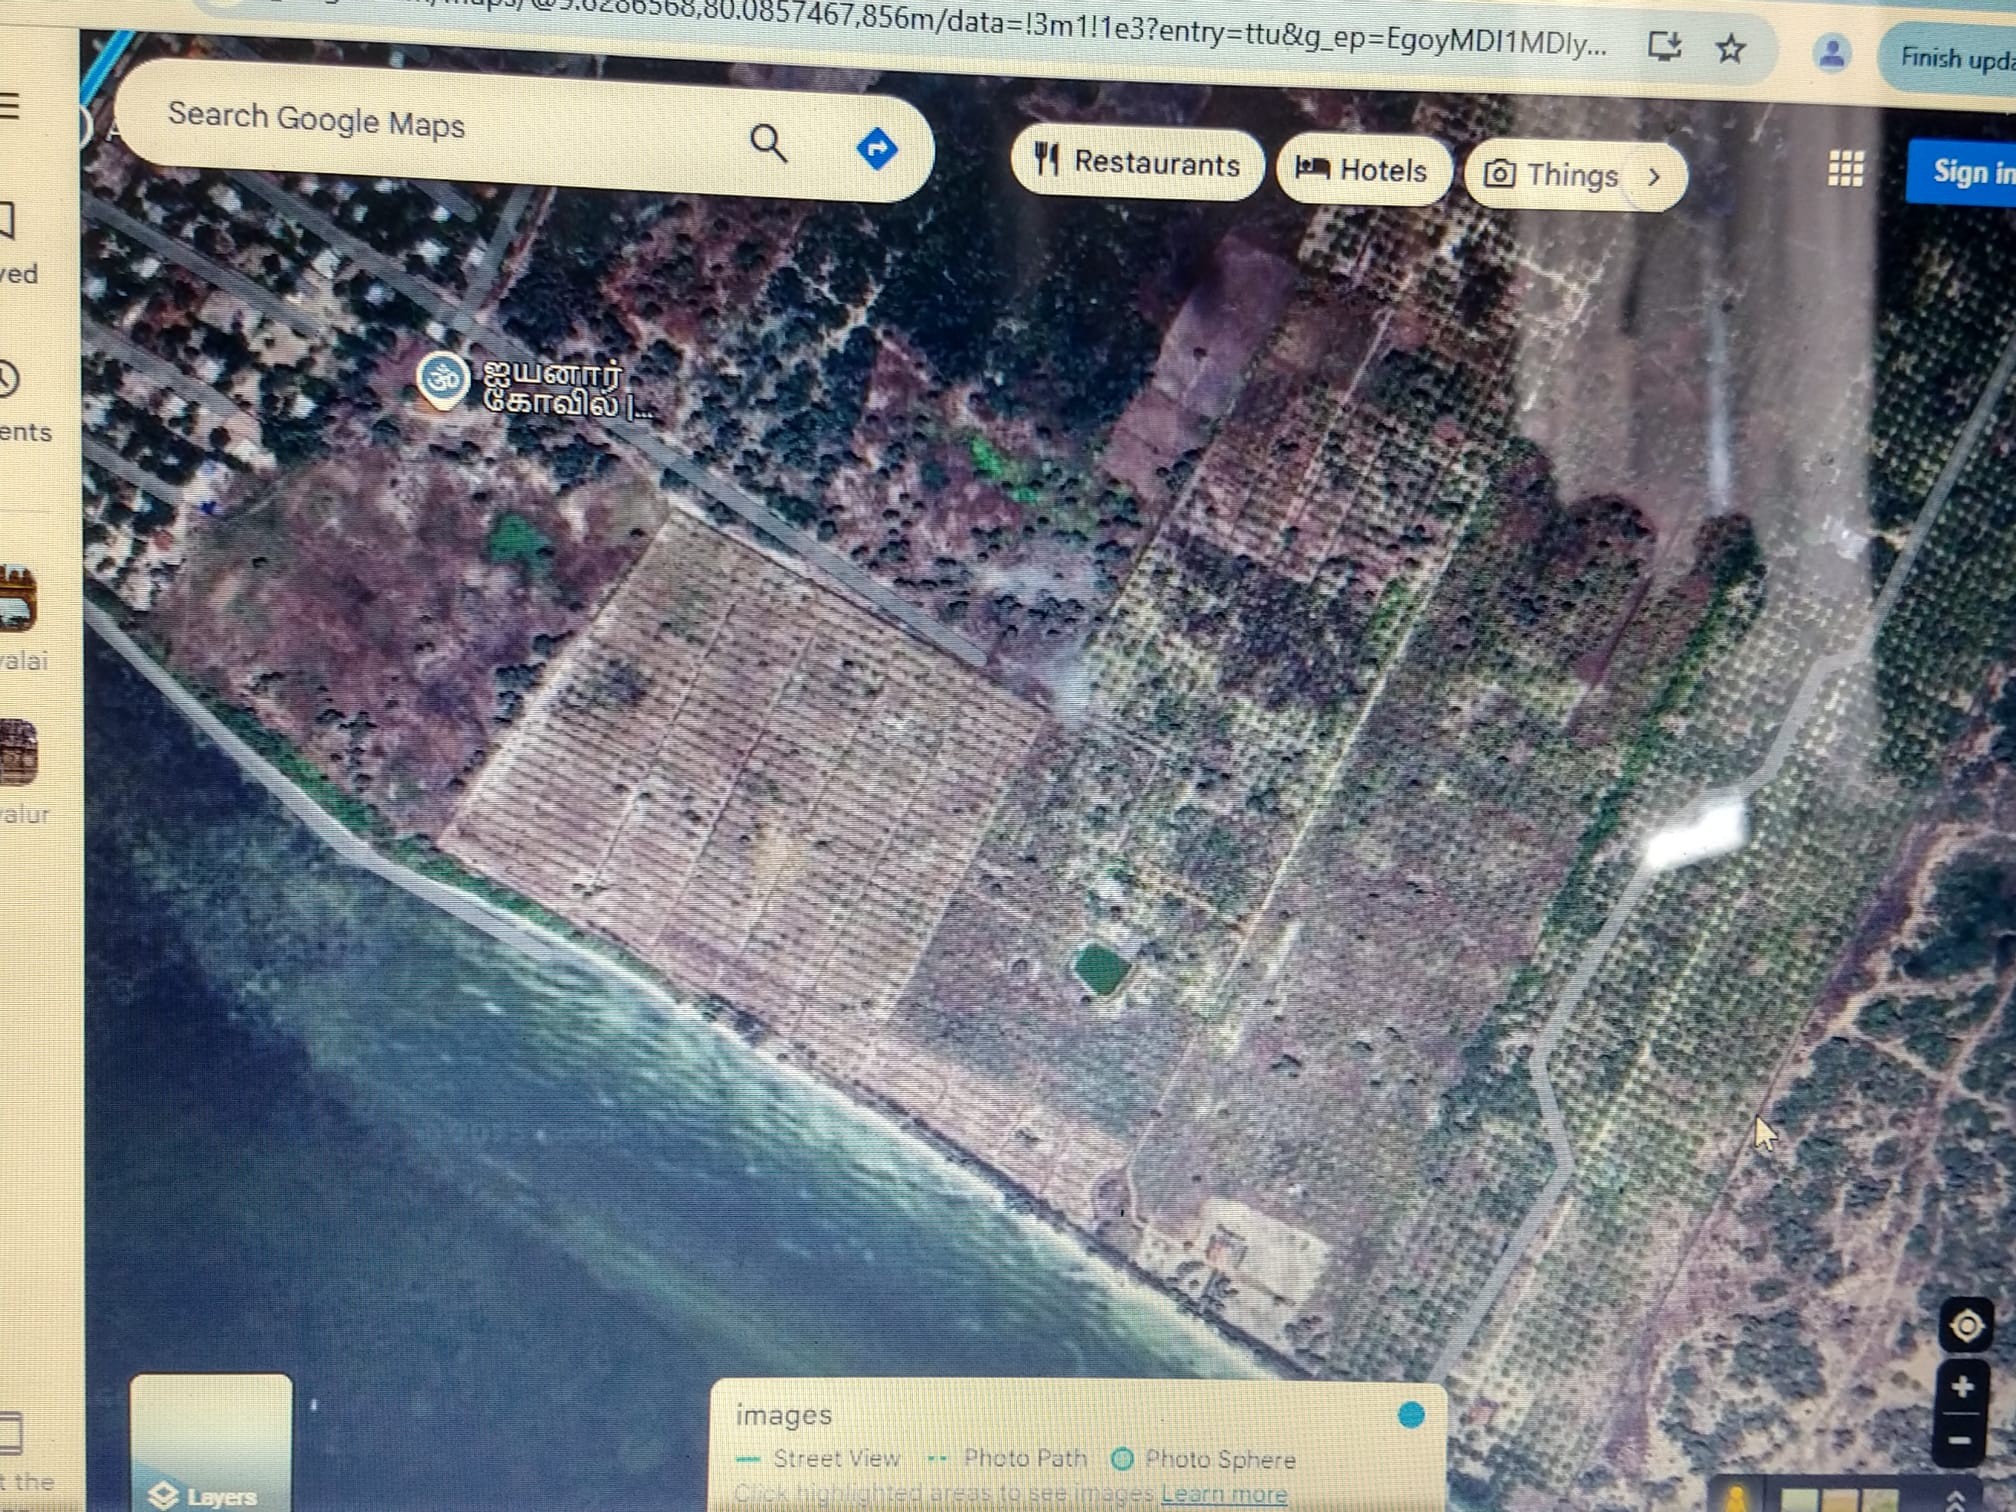The width and height of the screenshot is (2016, 1512).
Task: Open the hamburger menu
Action: tap(10, 105)
